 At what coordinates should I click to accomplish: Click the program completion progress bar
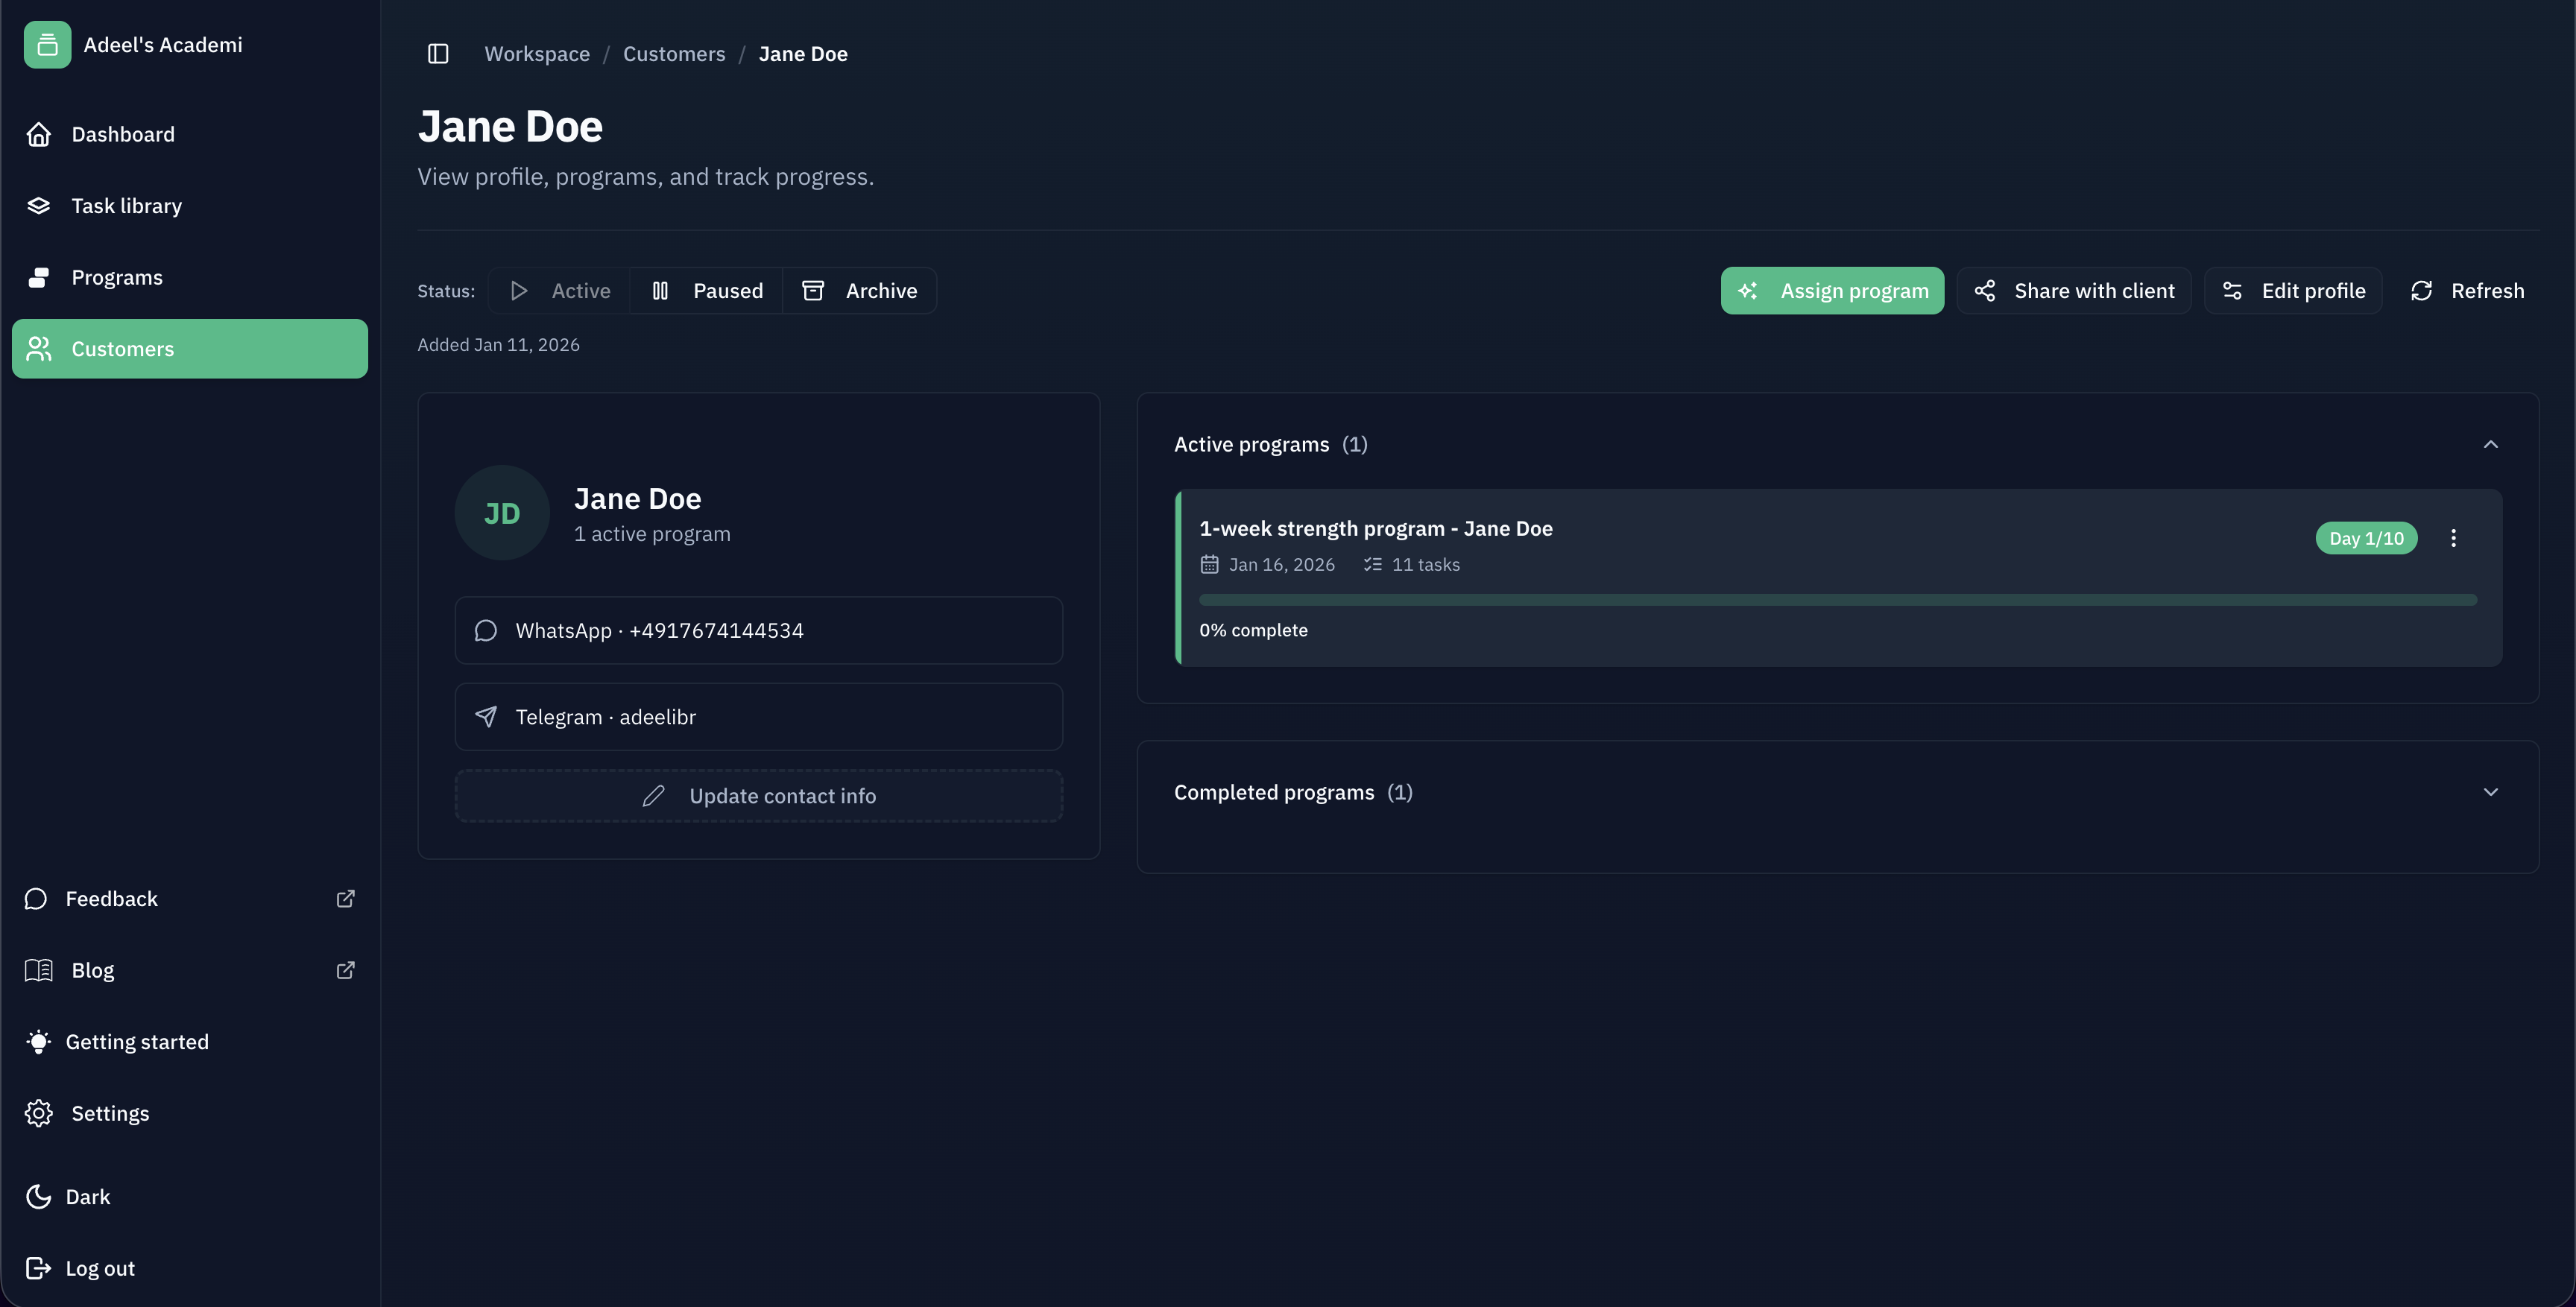point(1837,599)
